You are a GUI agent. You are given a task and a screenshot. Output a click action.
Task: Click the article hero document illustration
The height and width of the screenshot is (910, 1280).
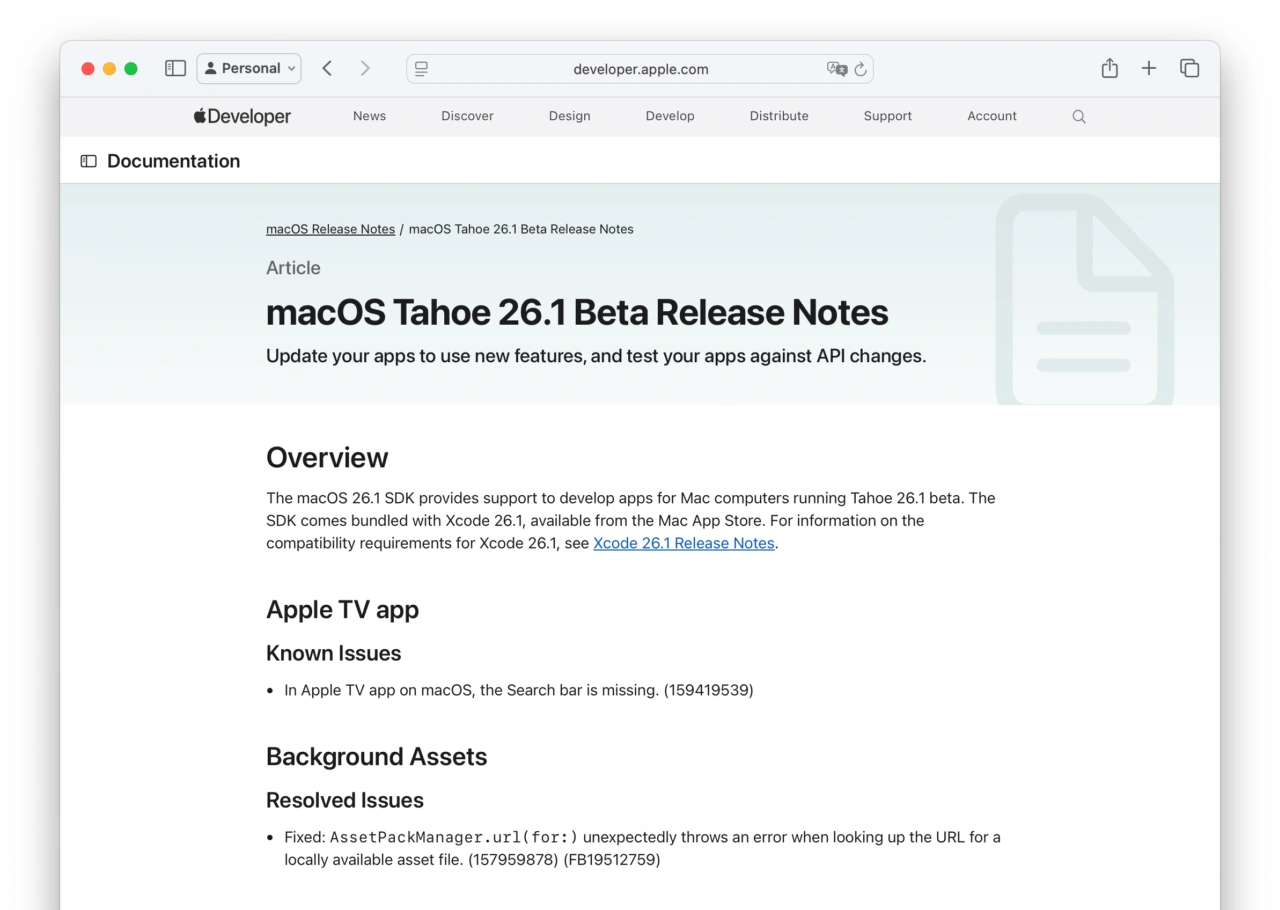(x=1085, y=295)
